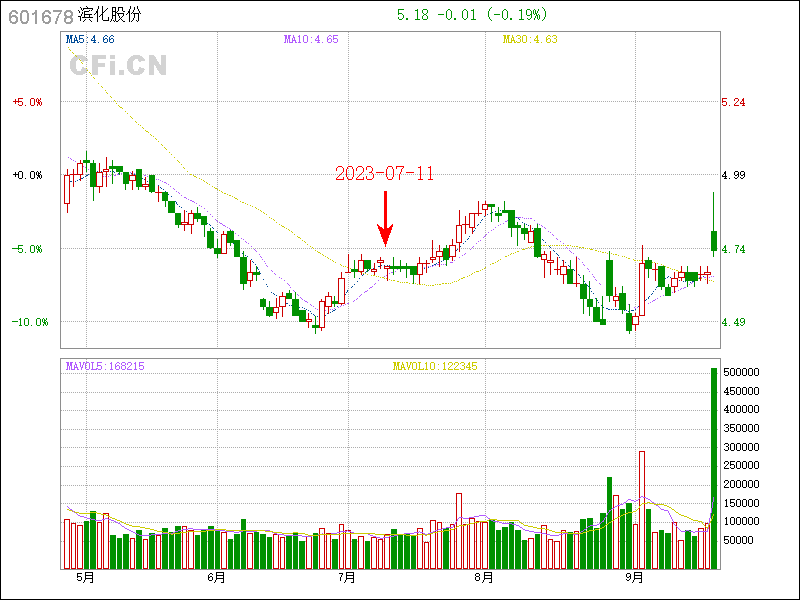Click the stock code 601678
Screen dimensions: 800x600
coord(40,16)
